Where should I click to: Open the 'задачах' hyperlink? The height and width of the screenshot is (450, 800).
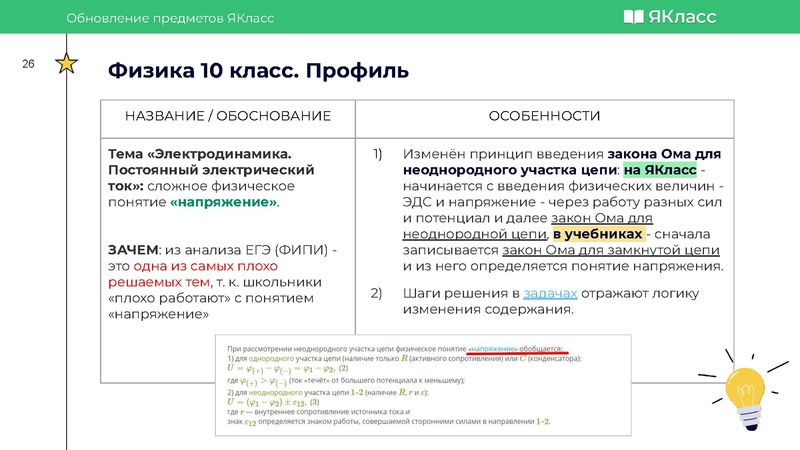pos(550,293)
